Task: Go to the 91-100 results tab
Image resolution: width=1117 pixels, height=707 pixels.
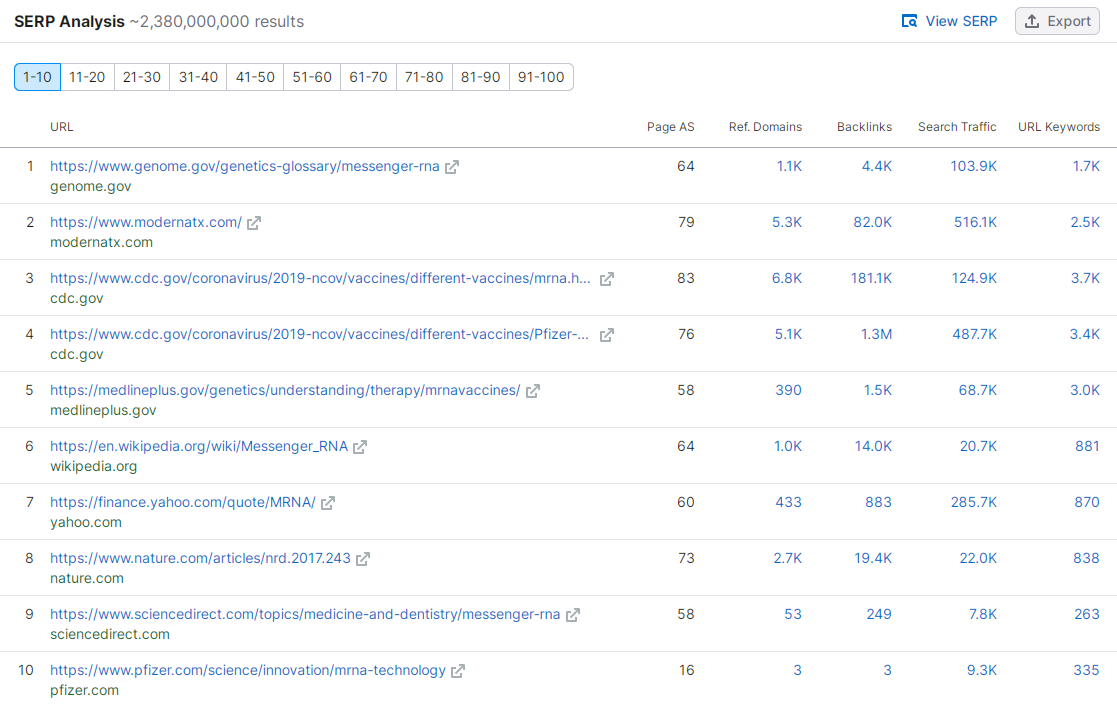Action: click(541, 77)
